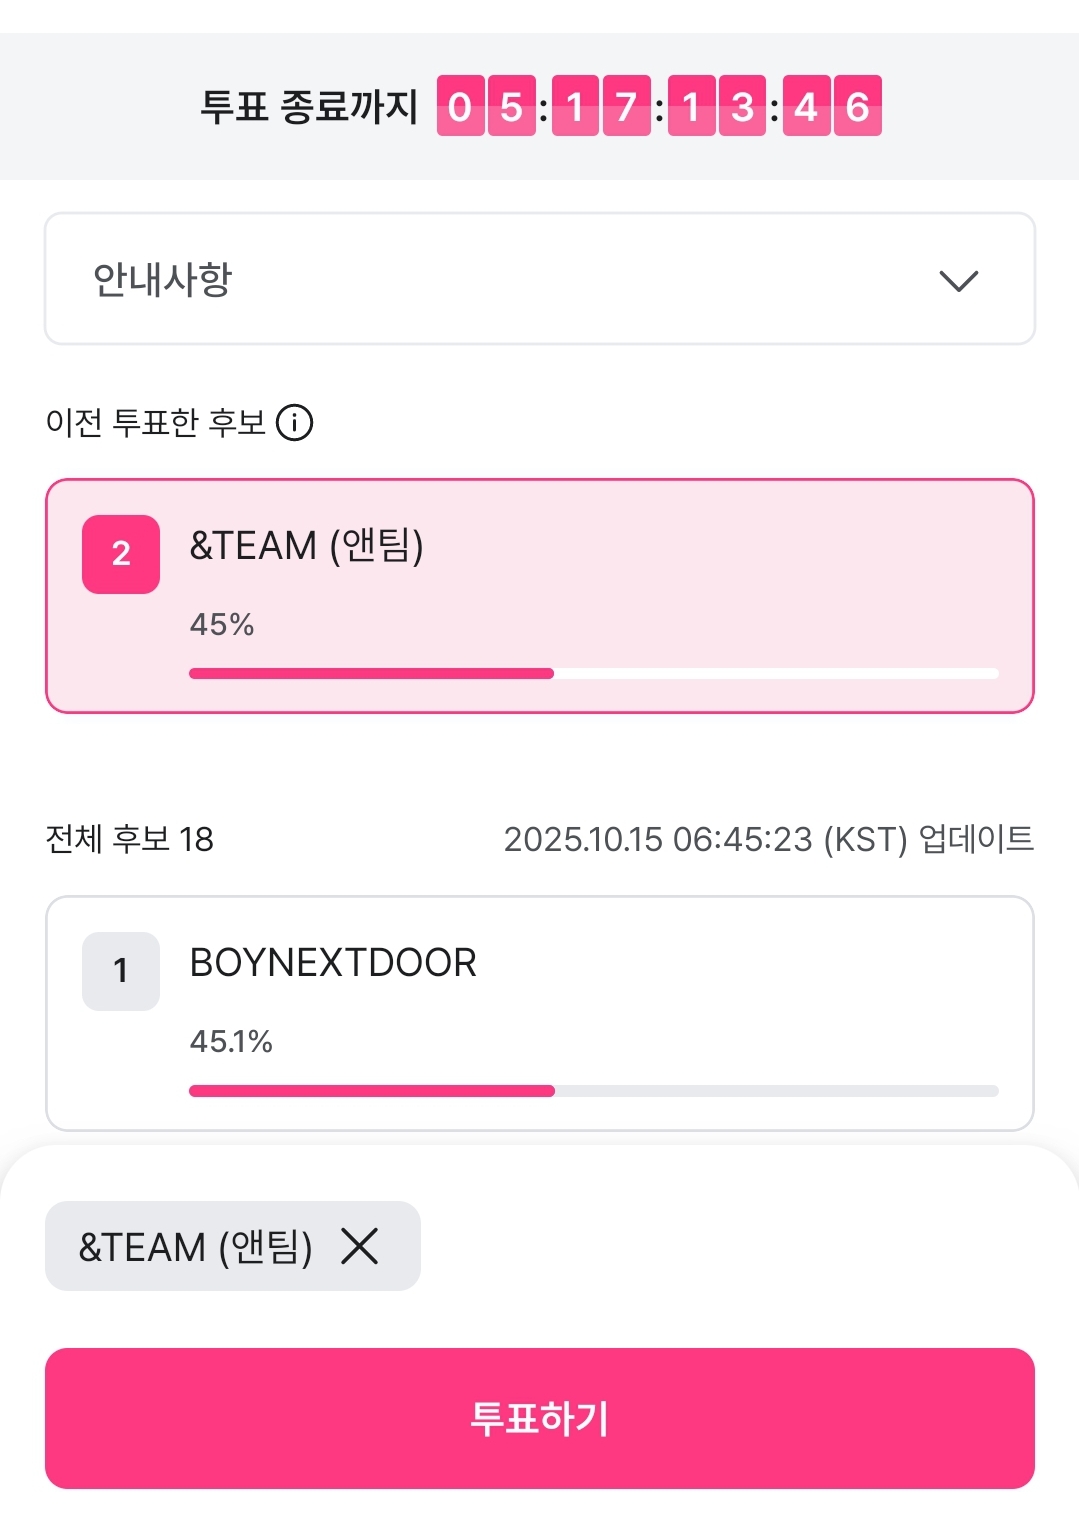Select the BOYNEXTDOOR candidate name
The width and height of the screenshot is (1079, 1532).
(x=333, y=963)
